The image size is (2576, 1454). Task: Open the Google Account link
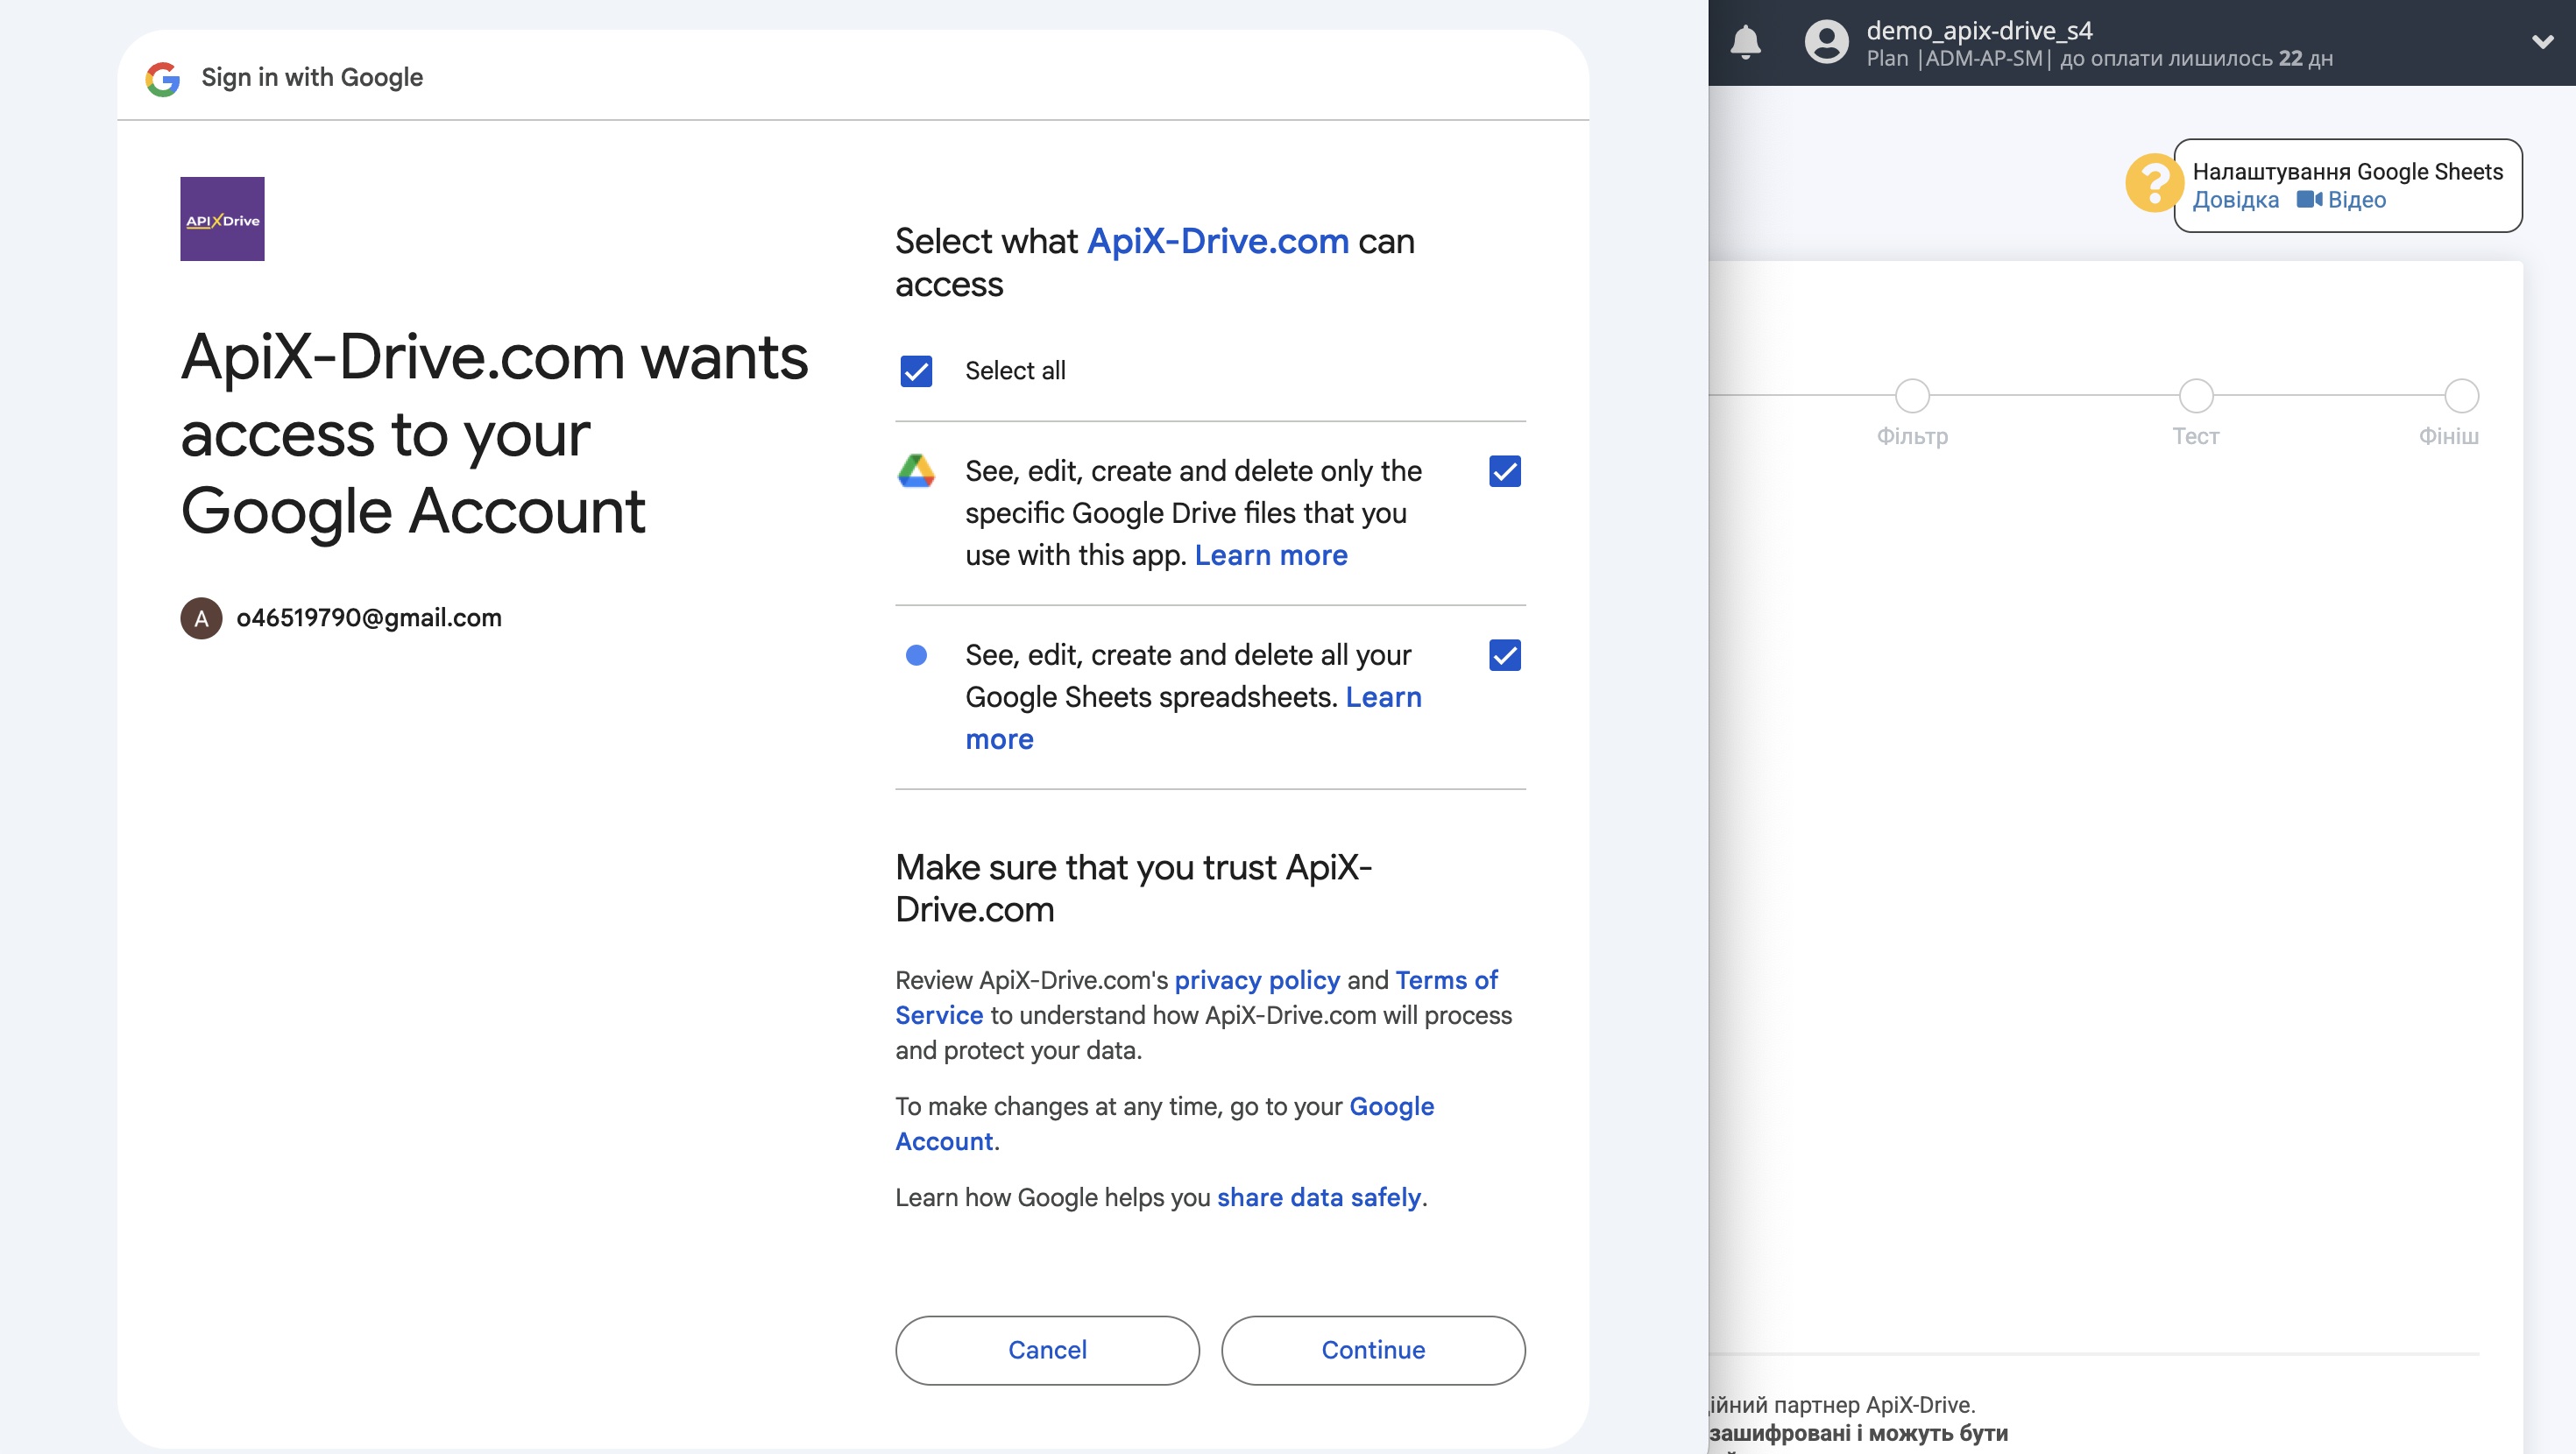(1391, 1106)
